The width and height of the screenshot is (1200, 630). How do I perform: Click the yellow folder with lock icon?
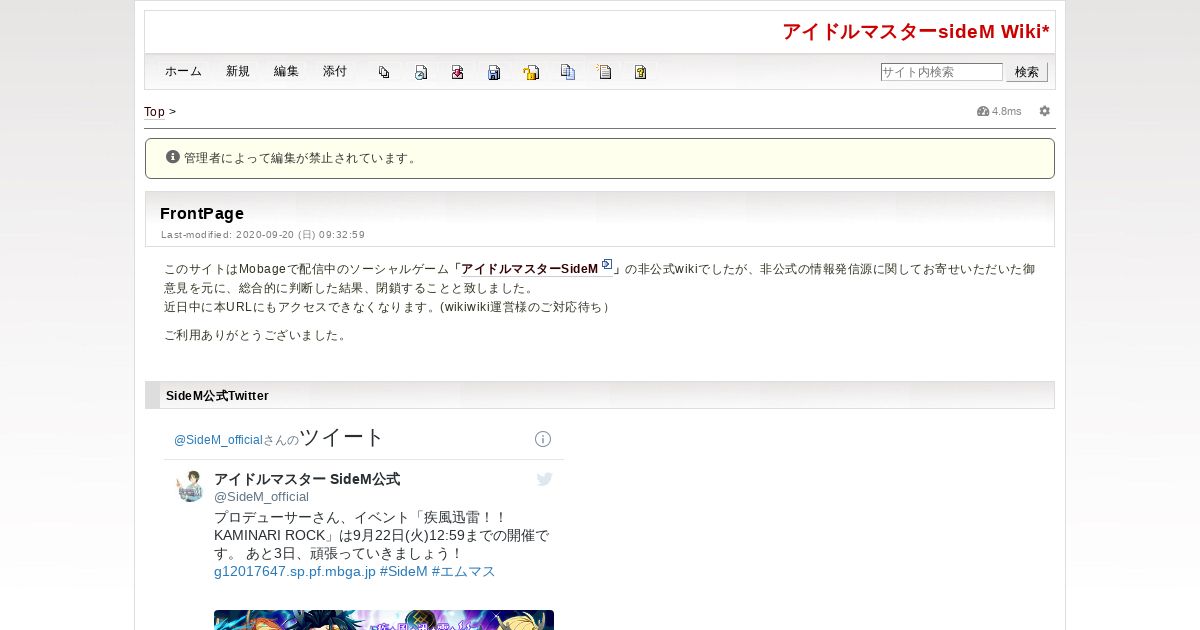[531, 72]
